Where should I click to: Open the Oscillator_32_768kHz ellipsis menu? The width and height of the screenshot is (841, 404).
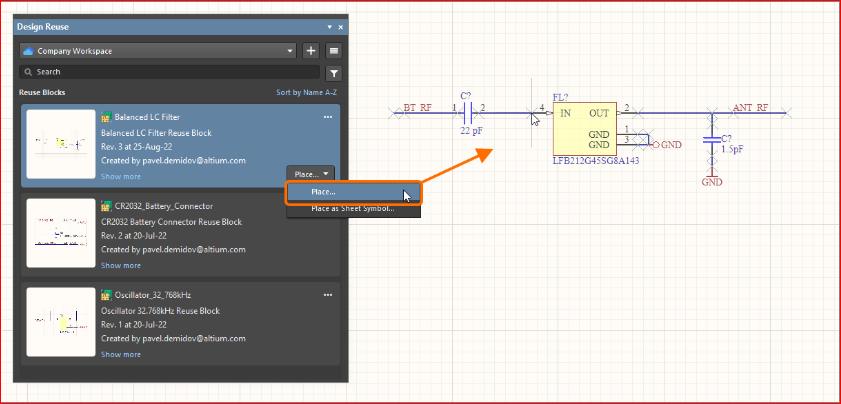(328, 295)
